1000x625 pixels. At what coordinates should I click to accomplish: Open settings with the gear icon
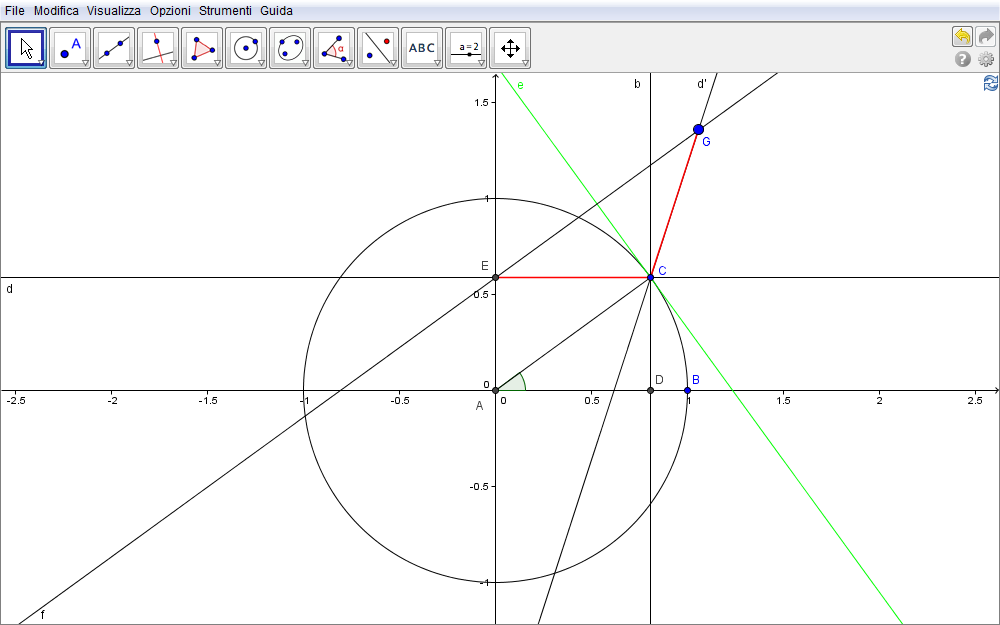986,59
